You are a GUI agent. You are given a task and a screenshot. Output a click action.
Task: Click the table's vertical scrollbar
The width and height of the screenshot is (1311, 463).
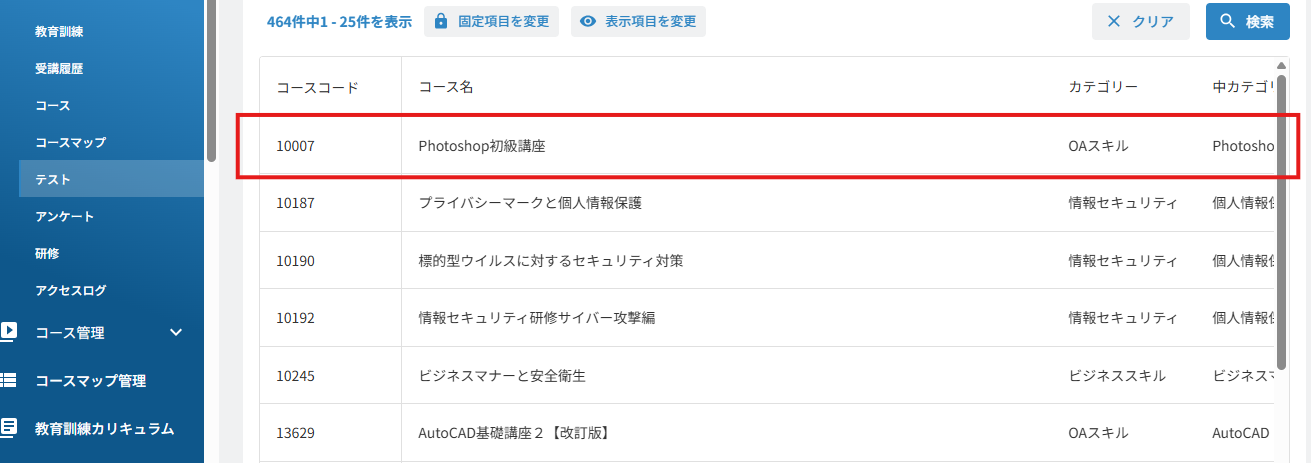click(1282, 220)
